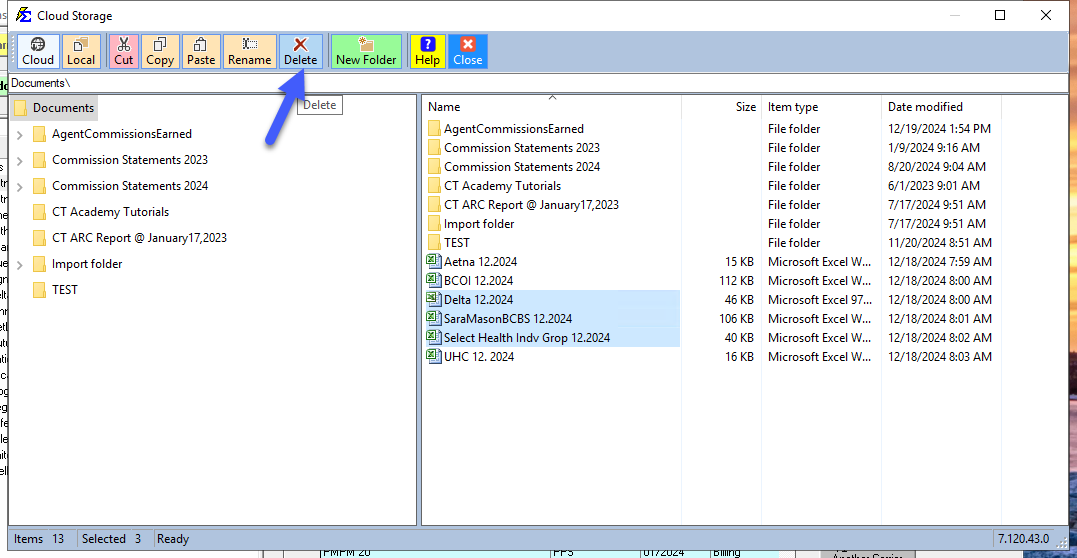
Task: Expand Import folder tree node
Action: (x=20, y=265)
